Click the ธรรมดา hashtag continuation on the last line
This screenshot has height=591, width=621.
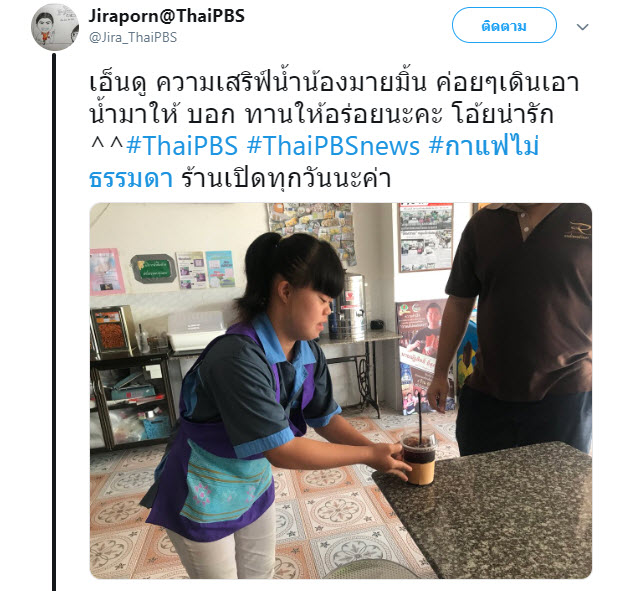[131, 179]
